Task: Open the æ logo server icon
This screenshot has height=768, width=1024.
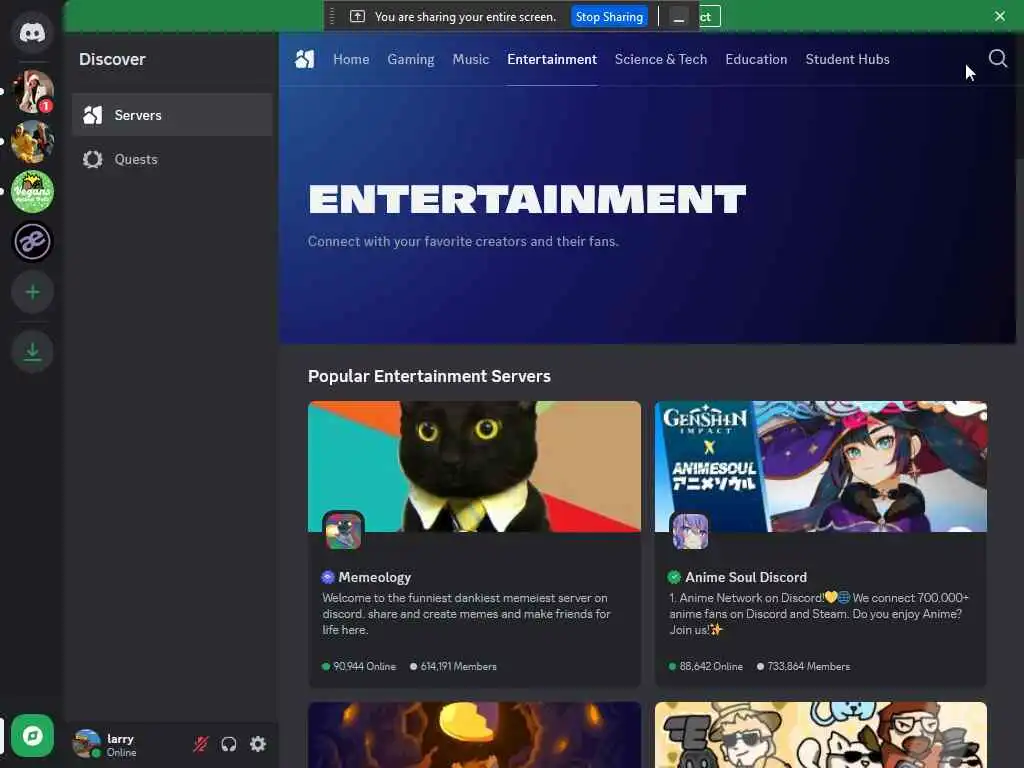Action: coord(33,242)
